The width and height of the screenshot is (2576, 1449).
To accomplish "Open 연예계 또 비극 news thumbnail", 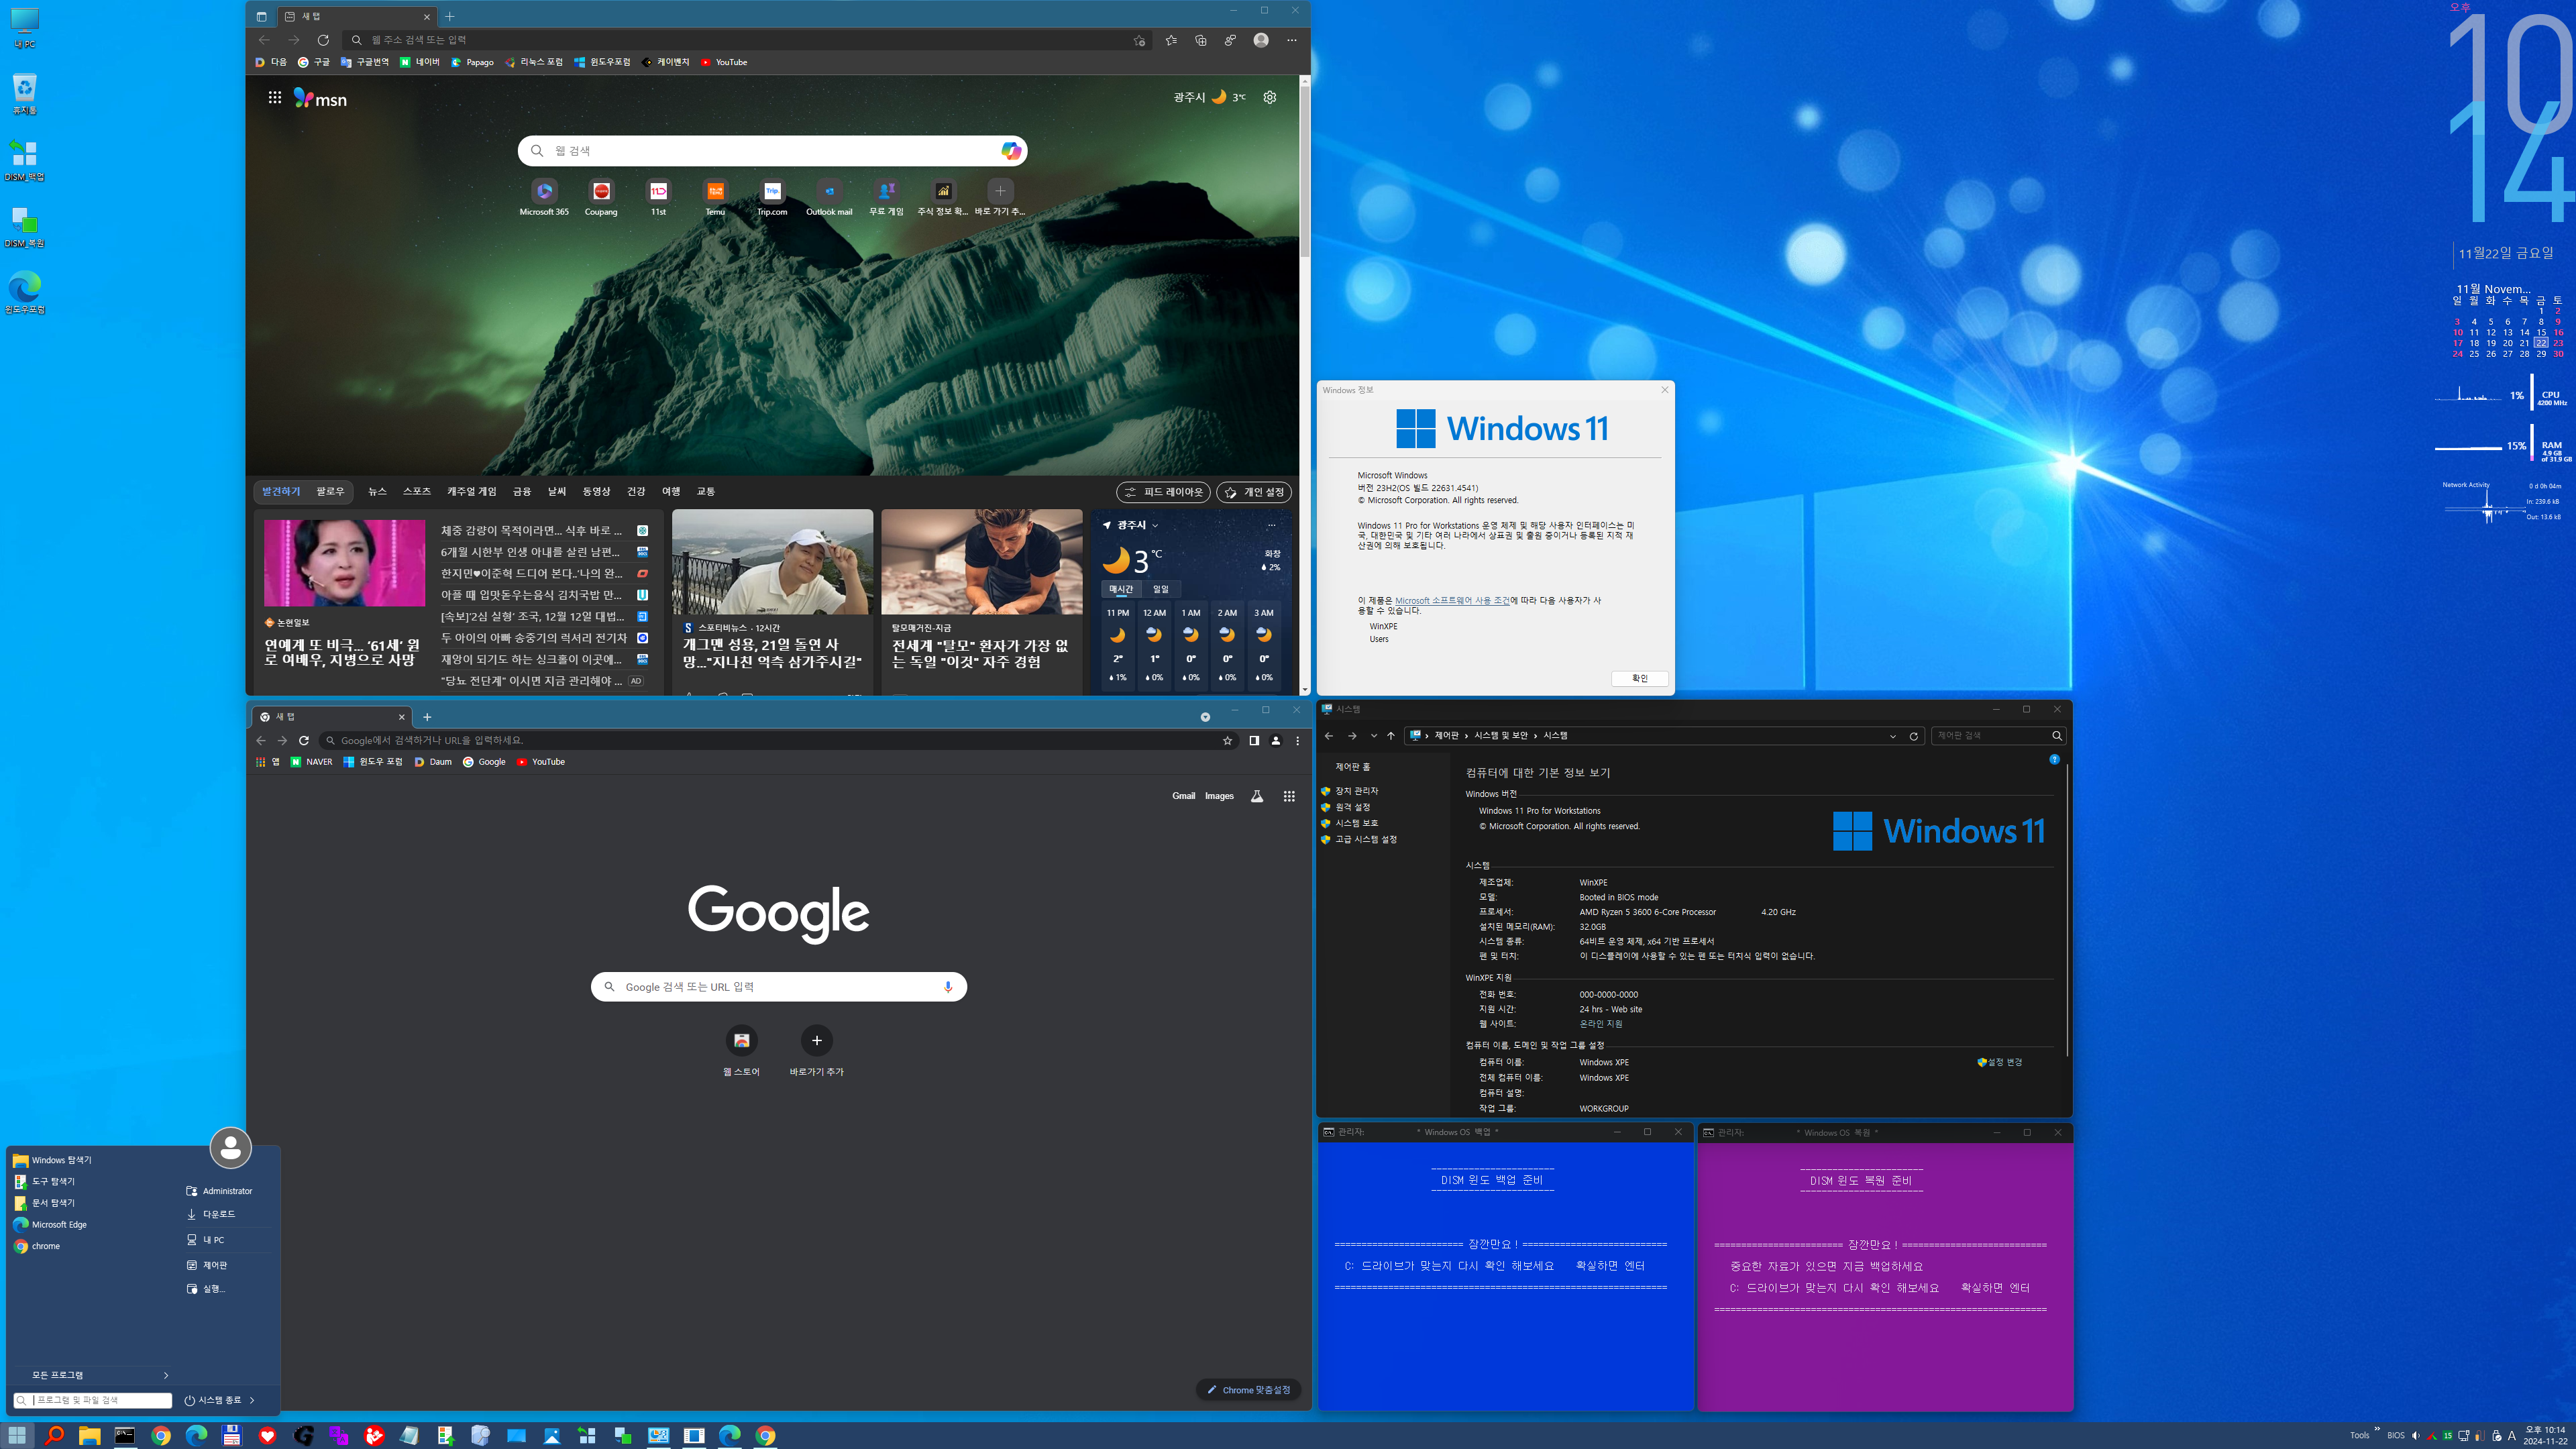I will pos(344,562).
